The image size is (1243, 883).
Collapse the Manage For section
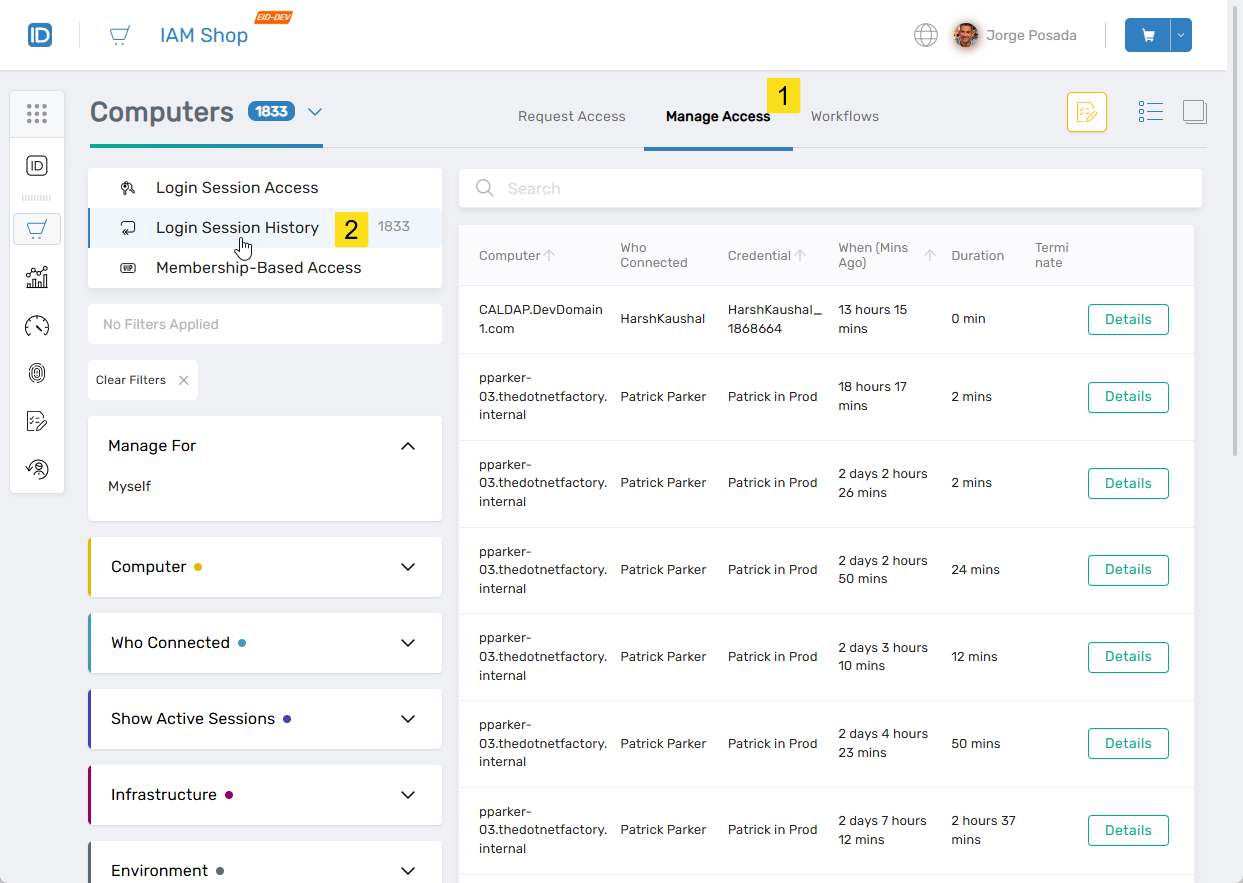tap(407, 446)
